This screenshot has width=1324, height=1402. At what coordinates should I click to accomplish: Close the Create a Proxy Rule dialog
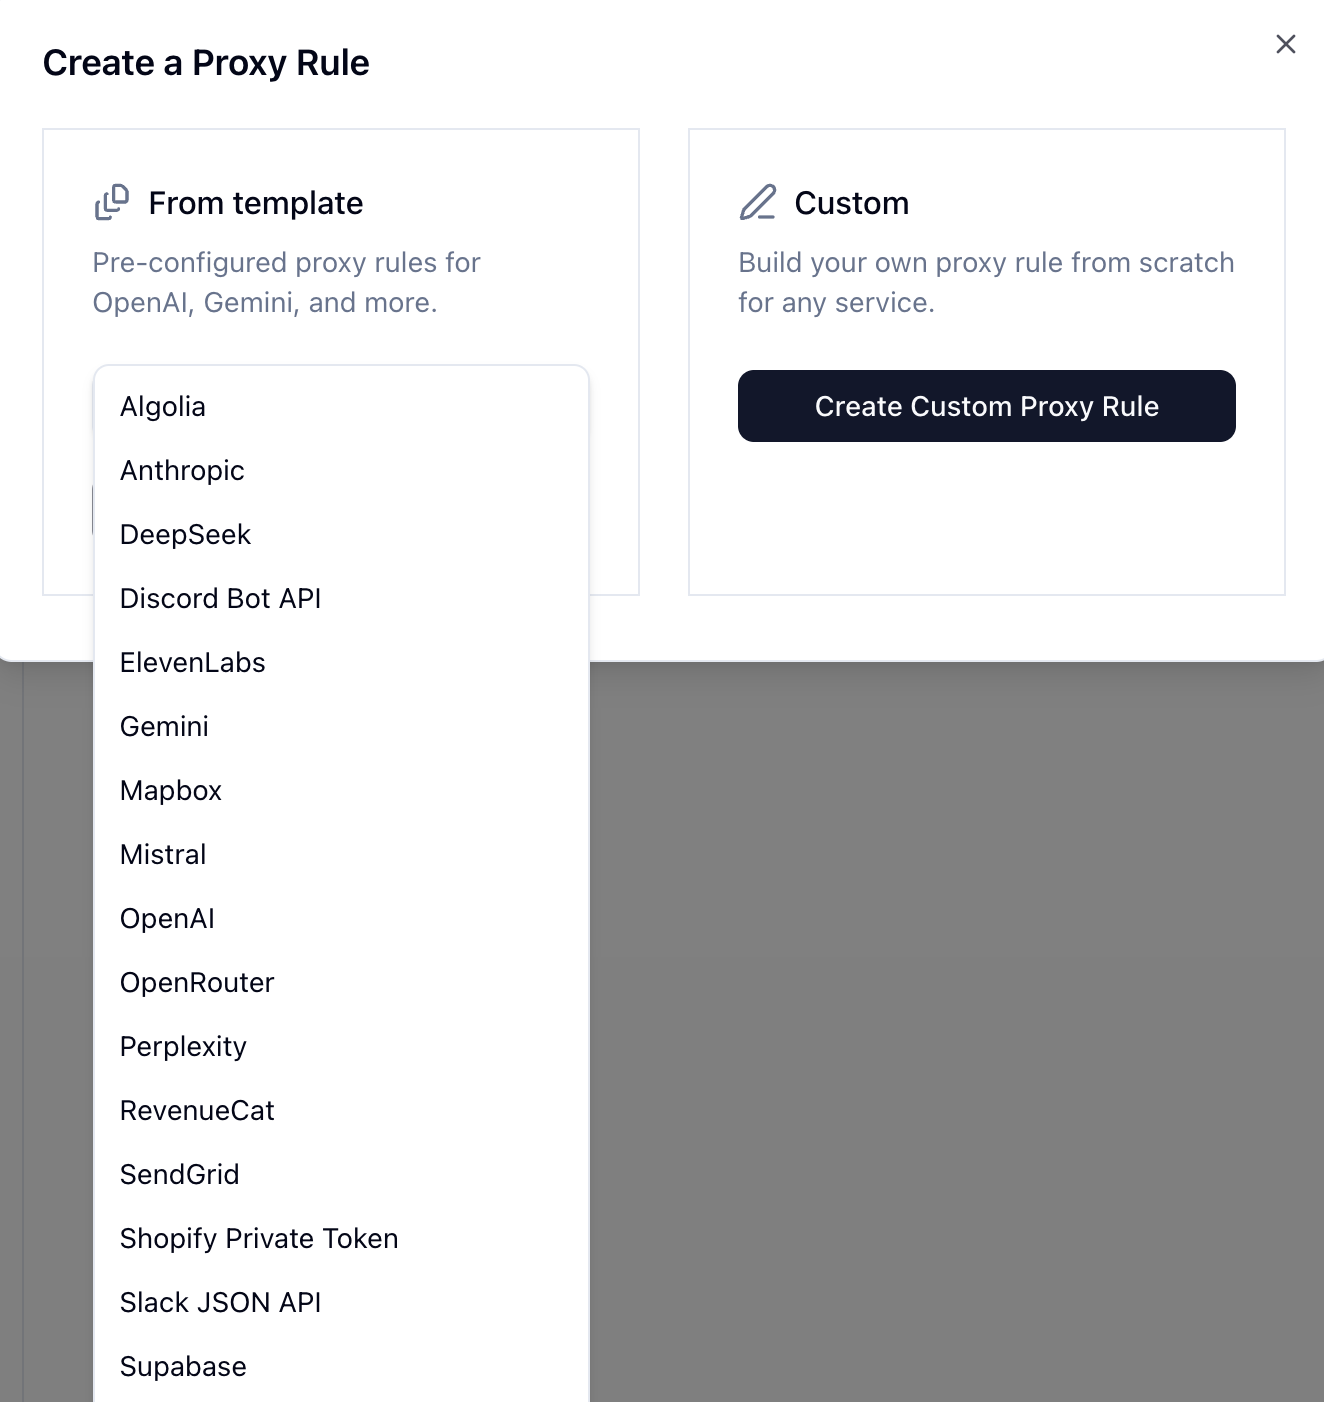click(x=1286, y=44)
